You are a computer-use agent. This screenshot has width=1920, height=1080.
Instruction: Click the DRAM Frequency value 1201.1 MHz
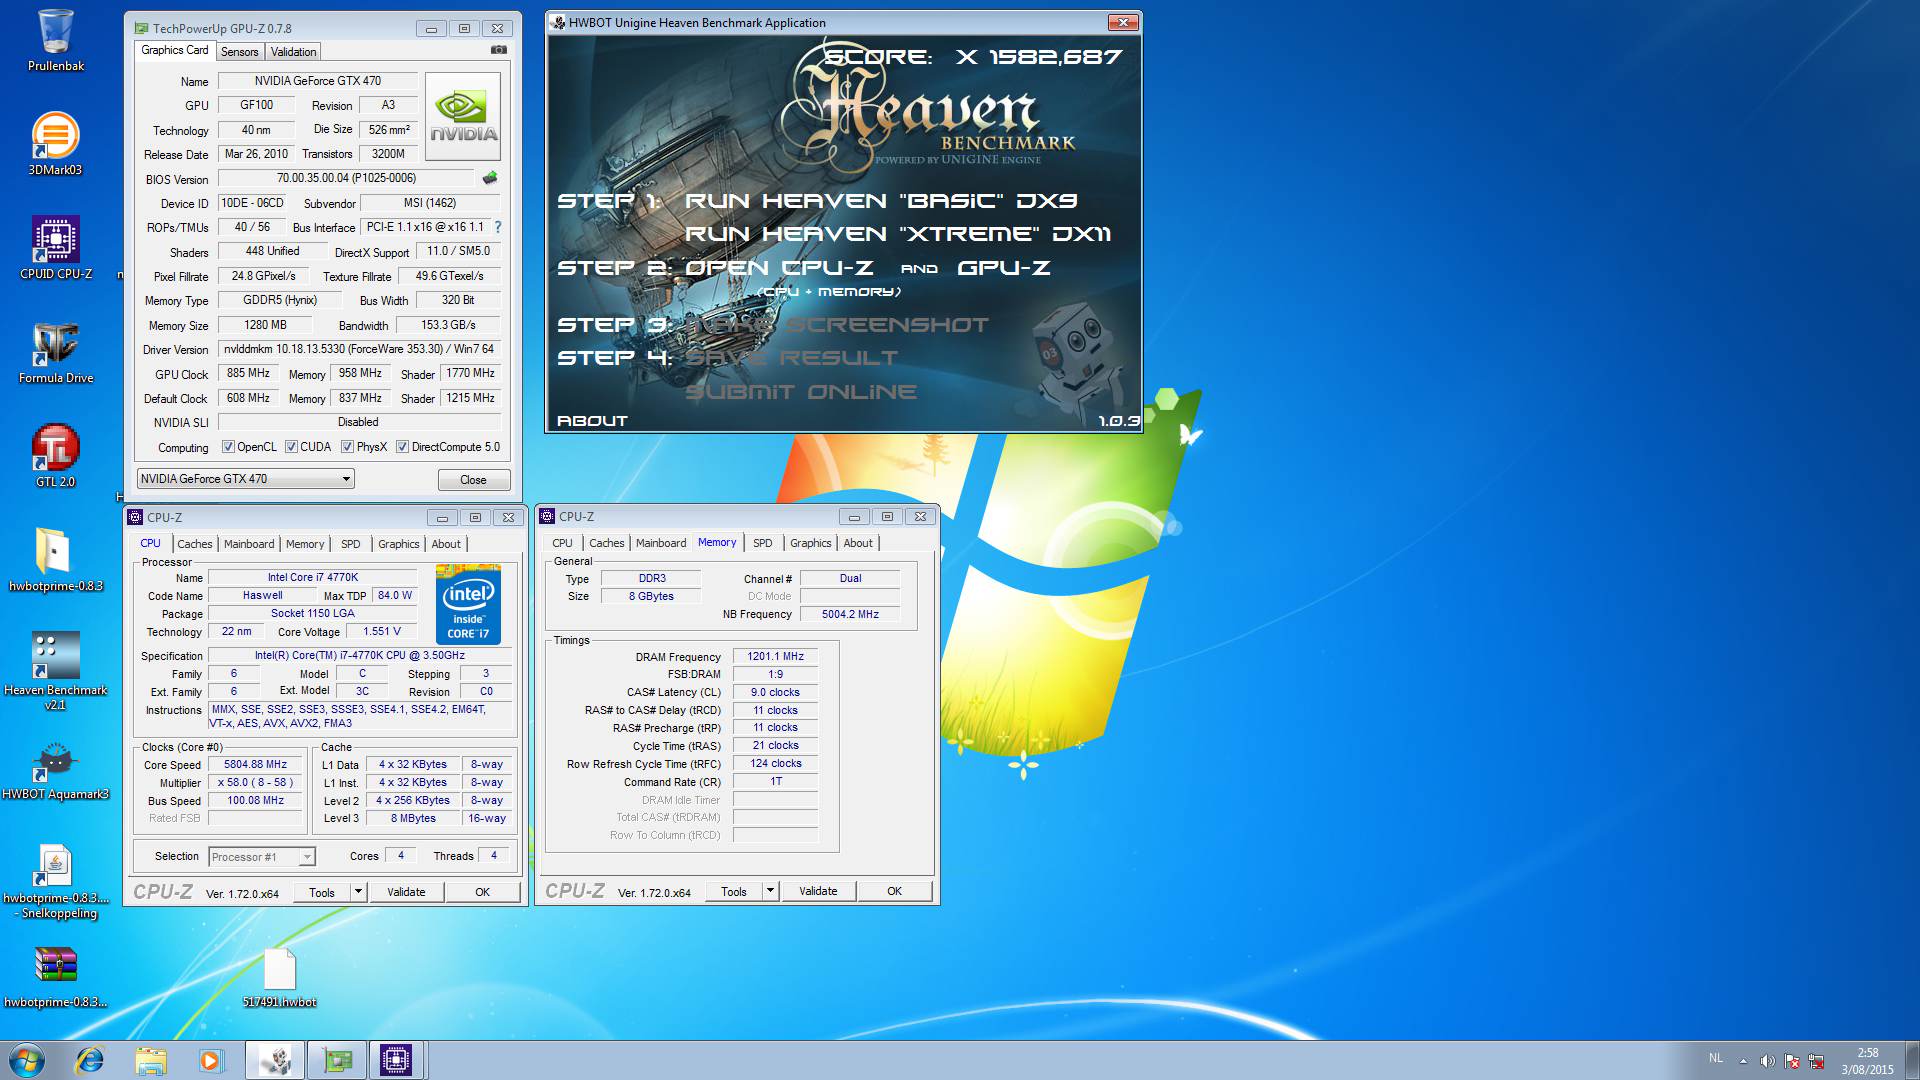click(775, 656)
